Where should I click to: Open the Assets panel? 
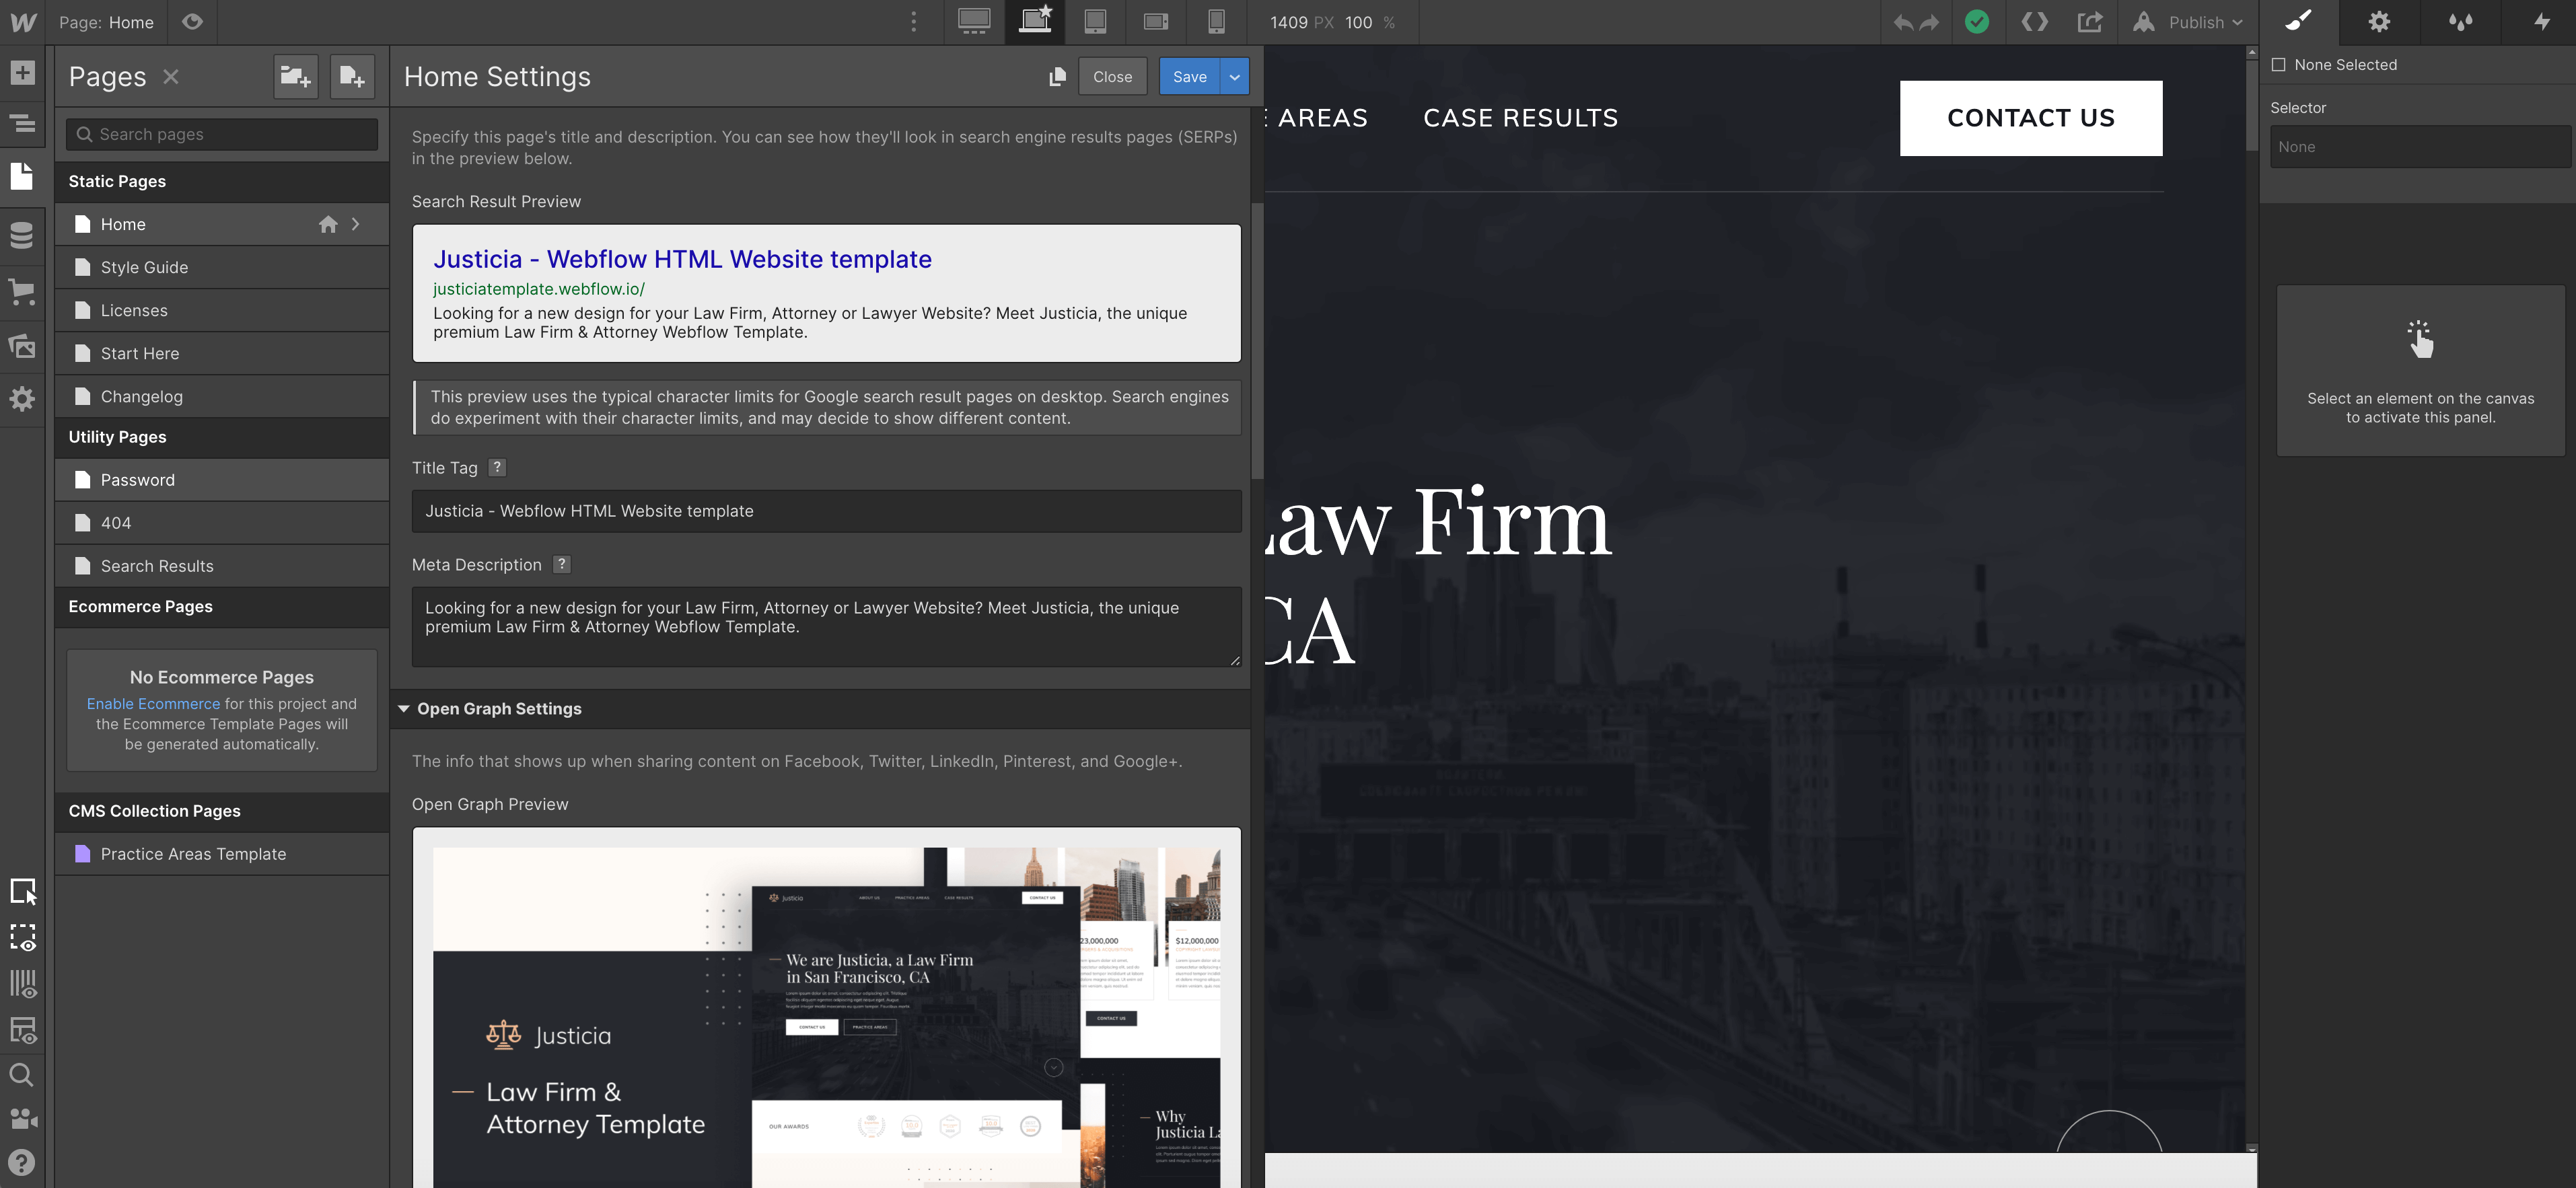point(22,345)
